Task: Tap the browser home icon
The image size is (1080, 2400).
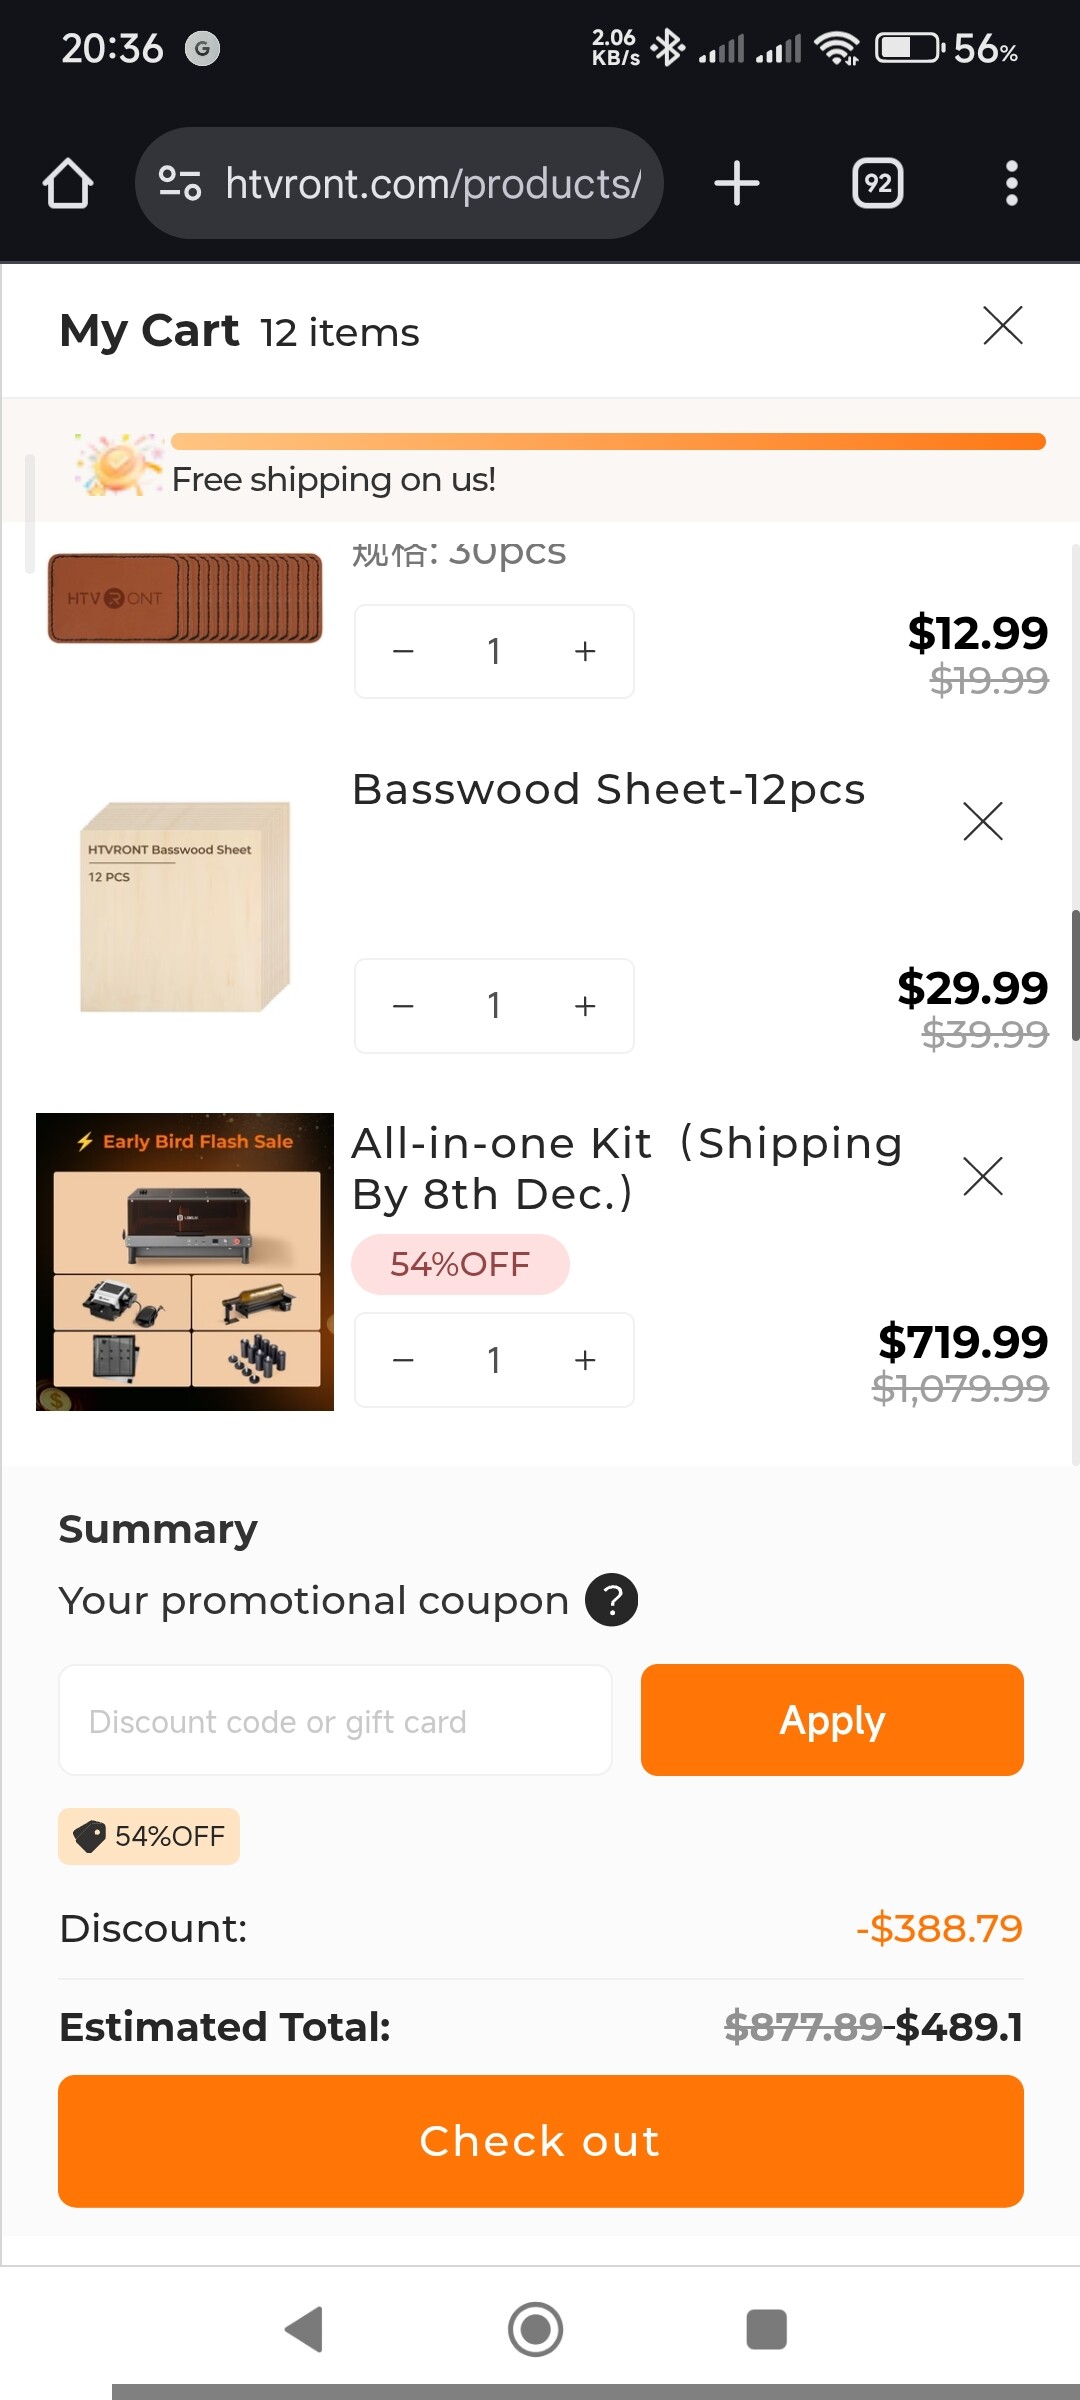Action: coord(68,184)
